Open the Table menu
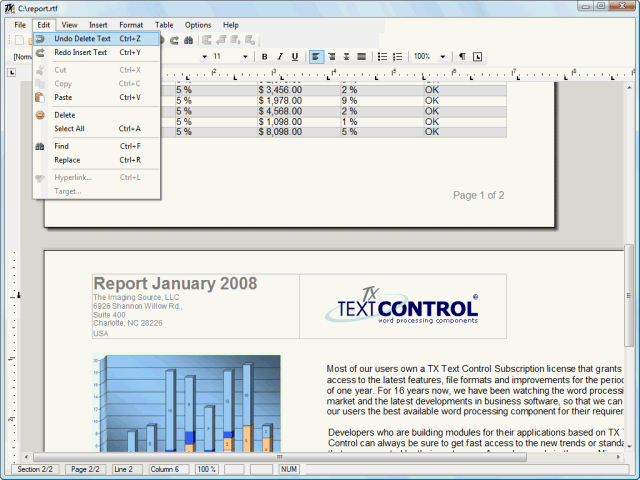 pyautogui.click(x=164, y=24)
